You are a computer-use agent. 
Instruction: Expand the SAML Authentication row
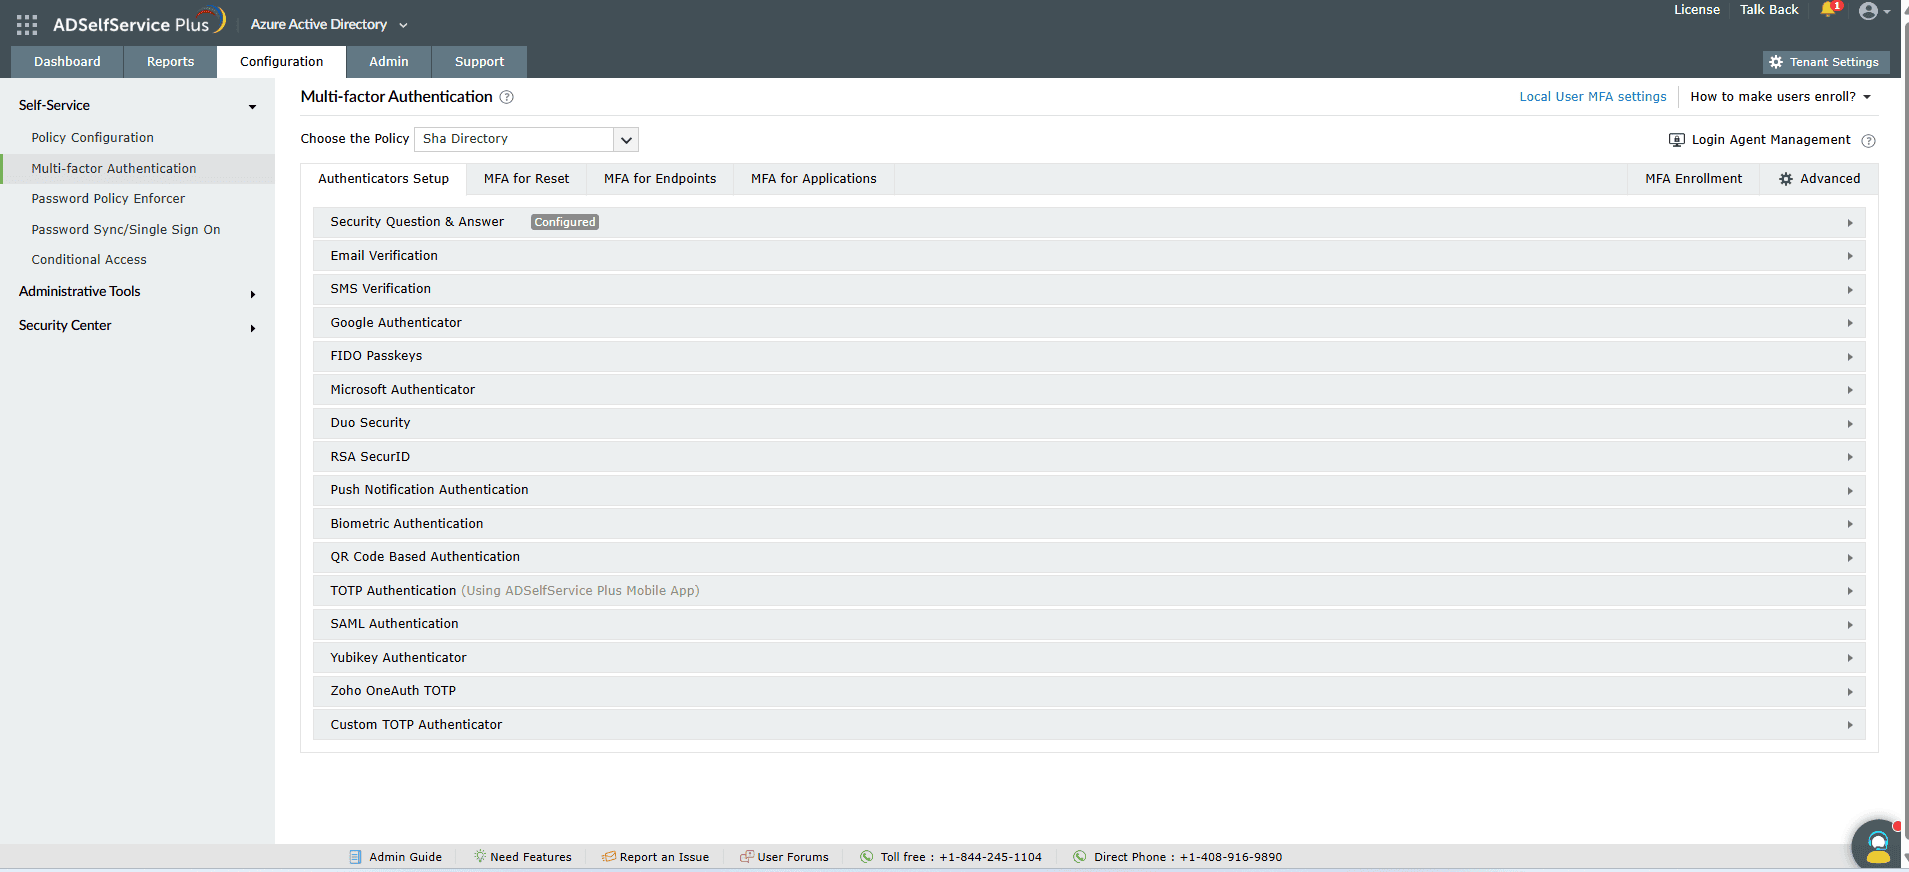[1089, 624]
